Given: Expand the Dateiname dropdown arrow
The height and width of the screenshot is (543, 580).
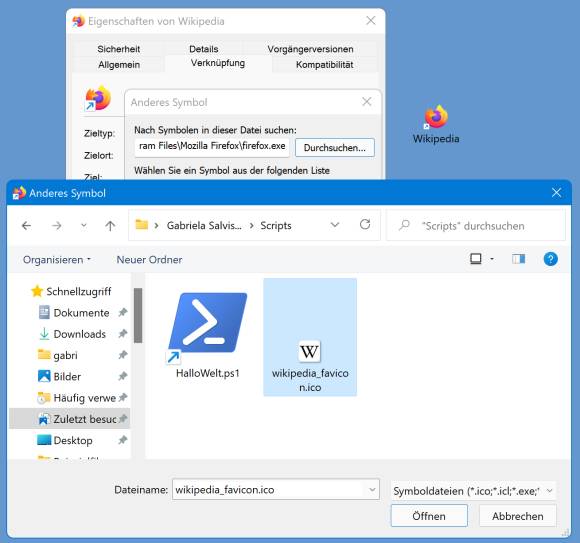Looking at the screenshot, I should [372, 490].
